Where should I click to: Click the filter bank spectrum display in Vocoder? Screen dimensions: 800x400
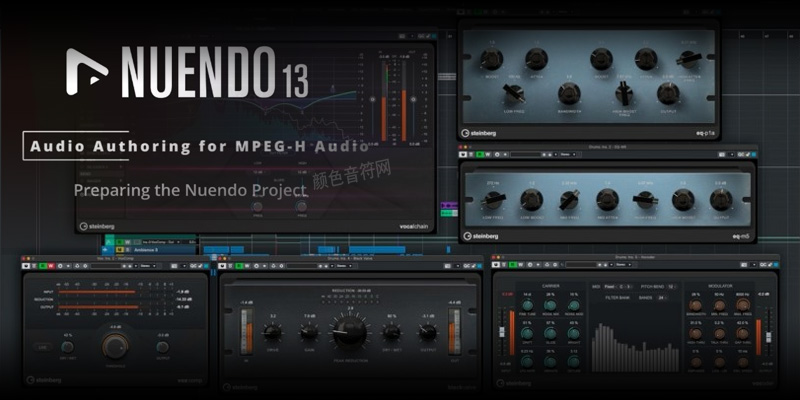point(636,347)
